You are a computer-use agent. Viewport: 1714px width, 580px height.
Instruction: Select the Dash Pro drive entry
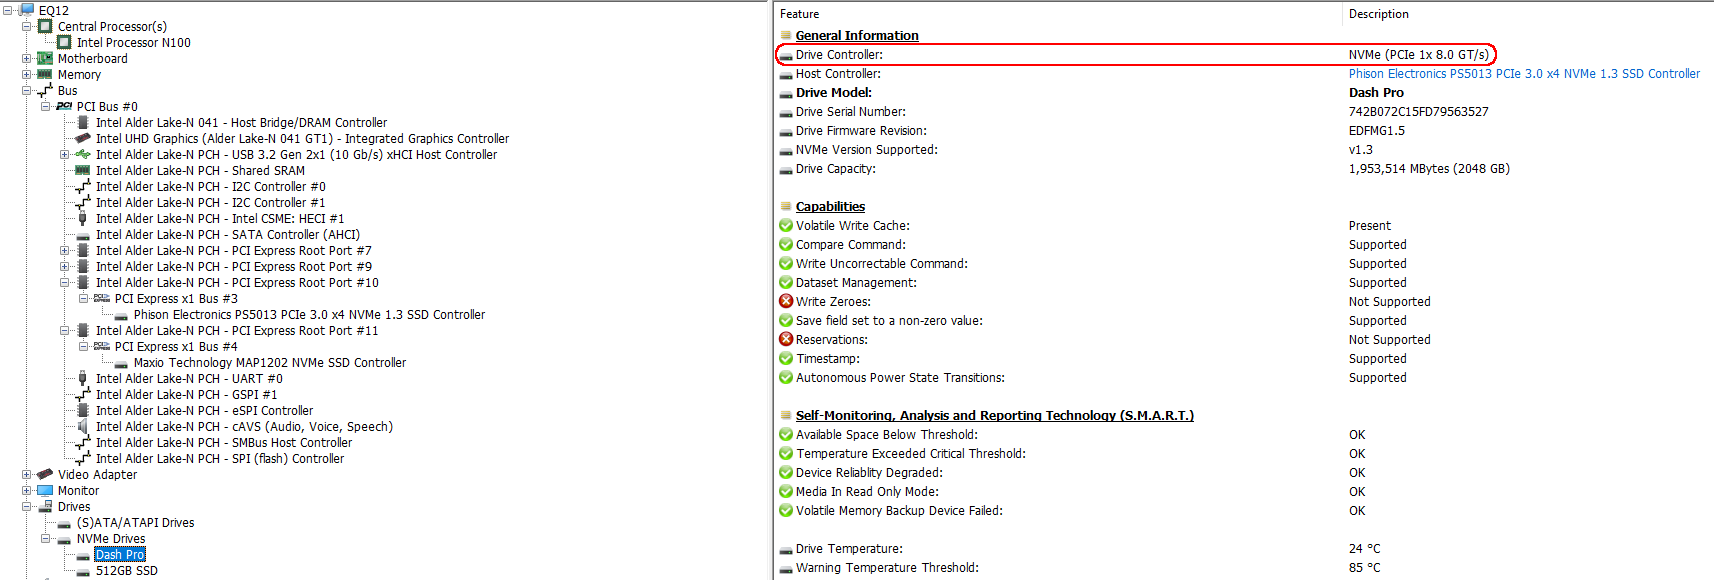(x=120, y=555)
